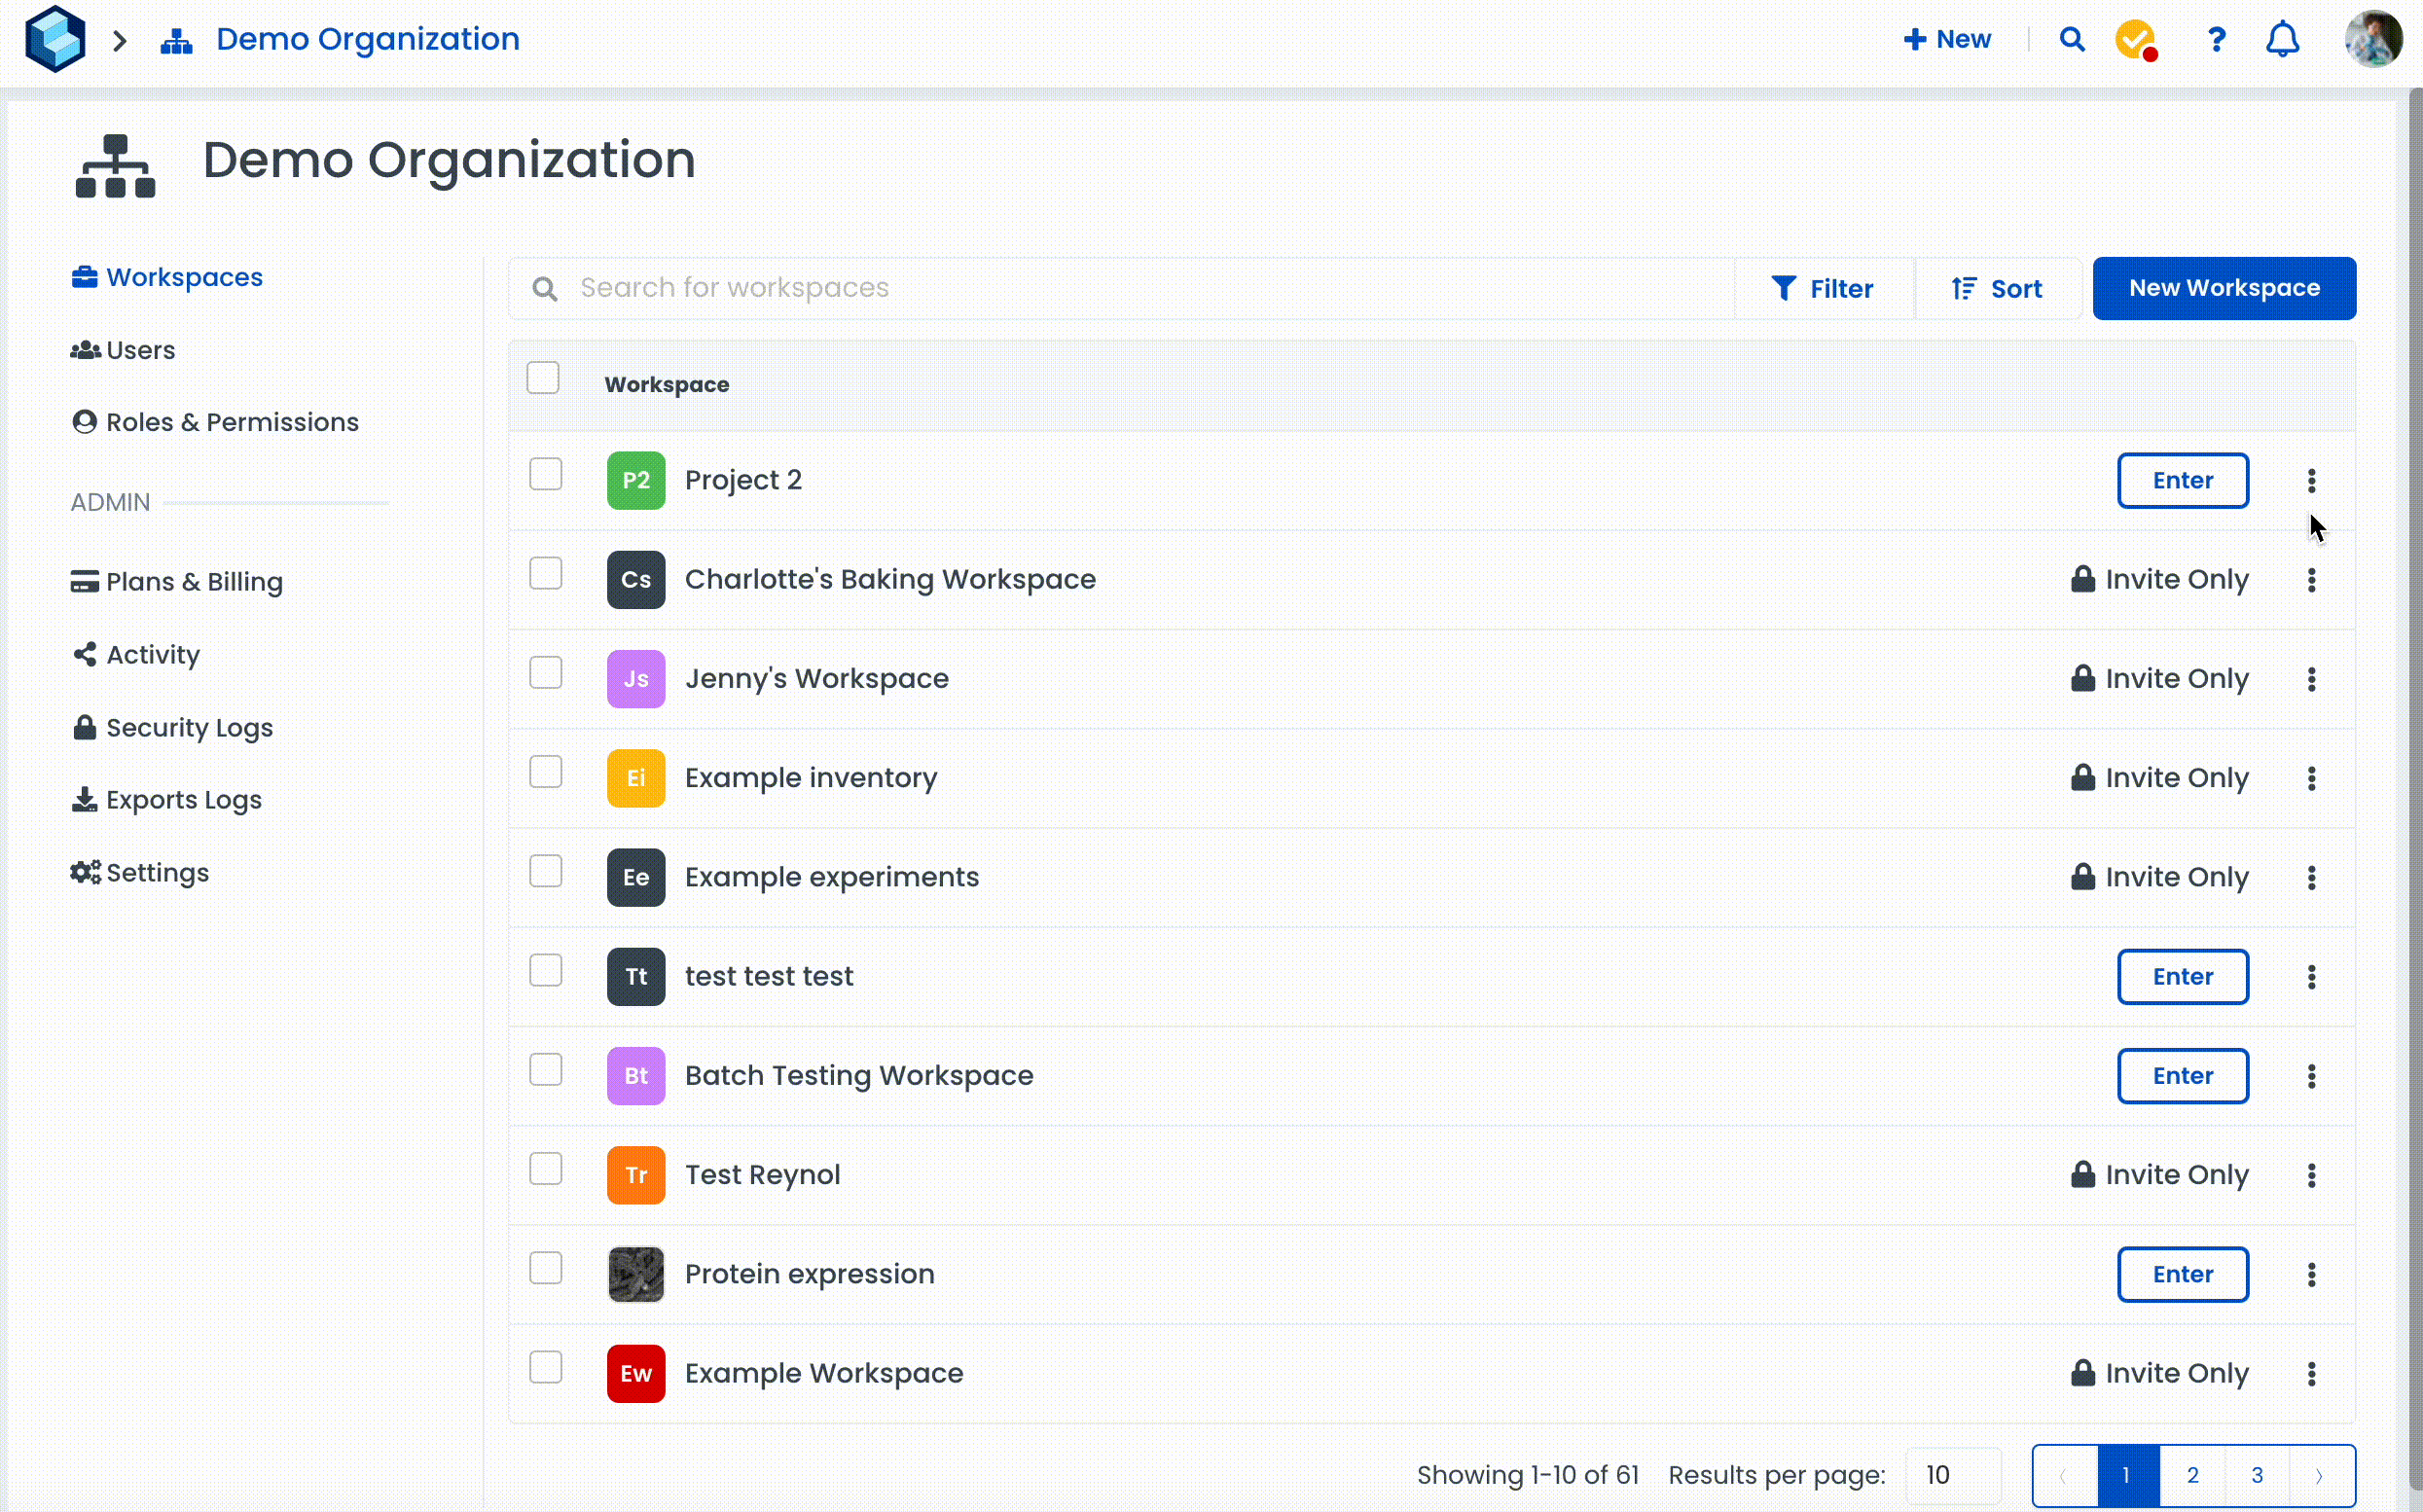2423x1512 pixels.
Task: Click the help question mark icon
Action: [x=2216, y=39]
